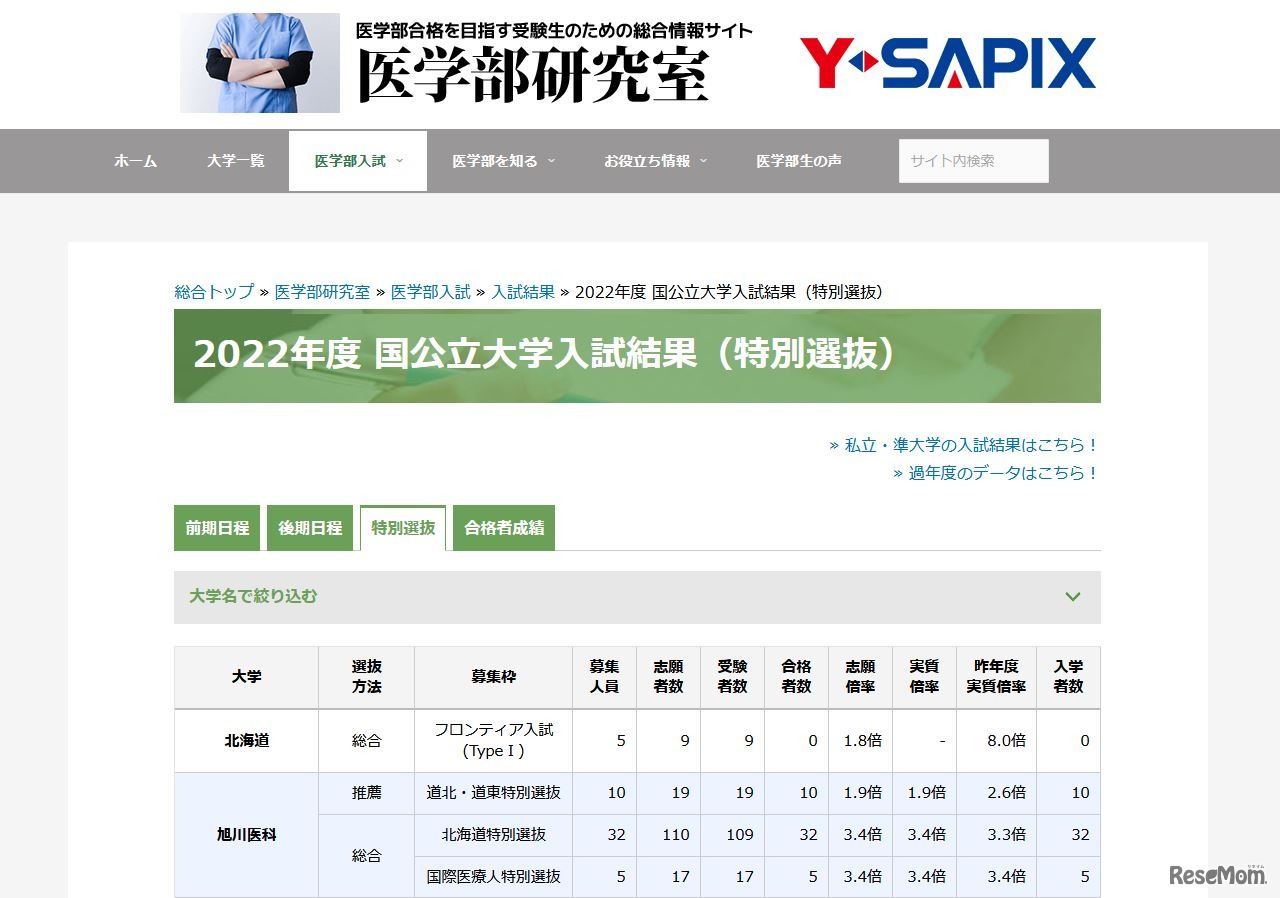Open the 医学部を知る dropdown menu
The image size is (1280, 898).
495,160
